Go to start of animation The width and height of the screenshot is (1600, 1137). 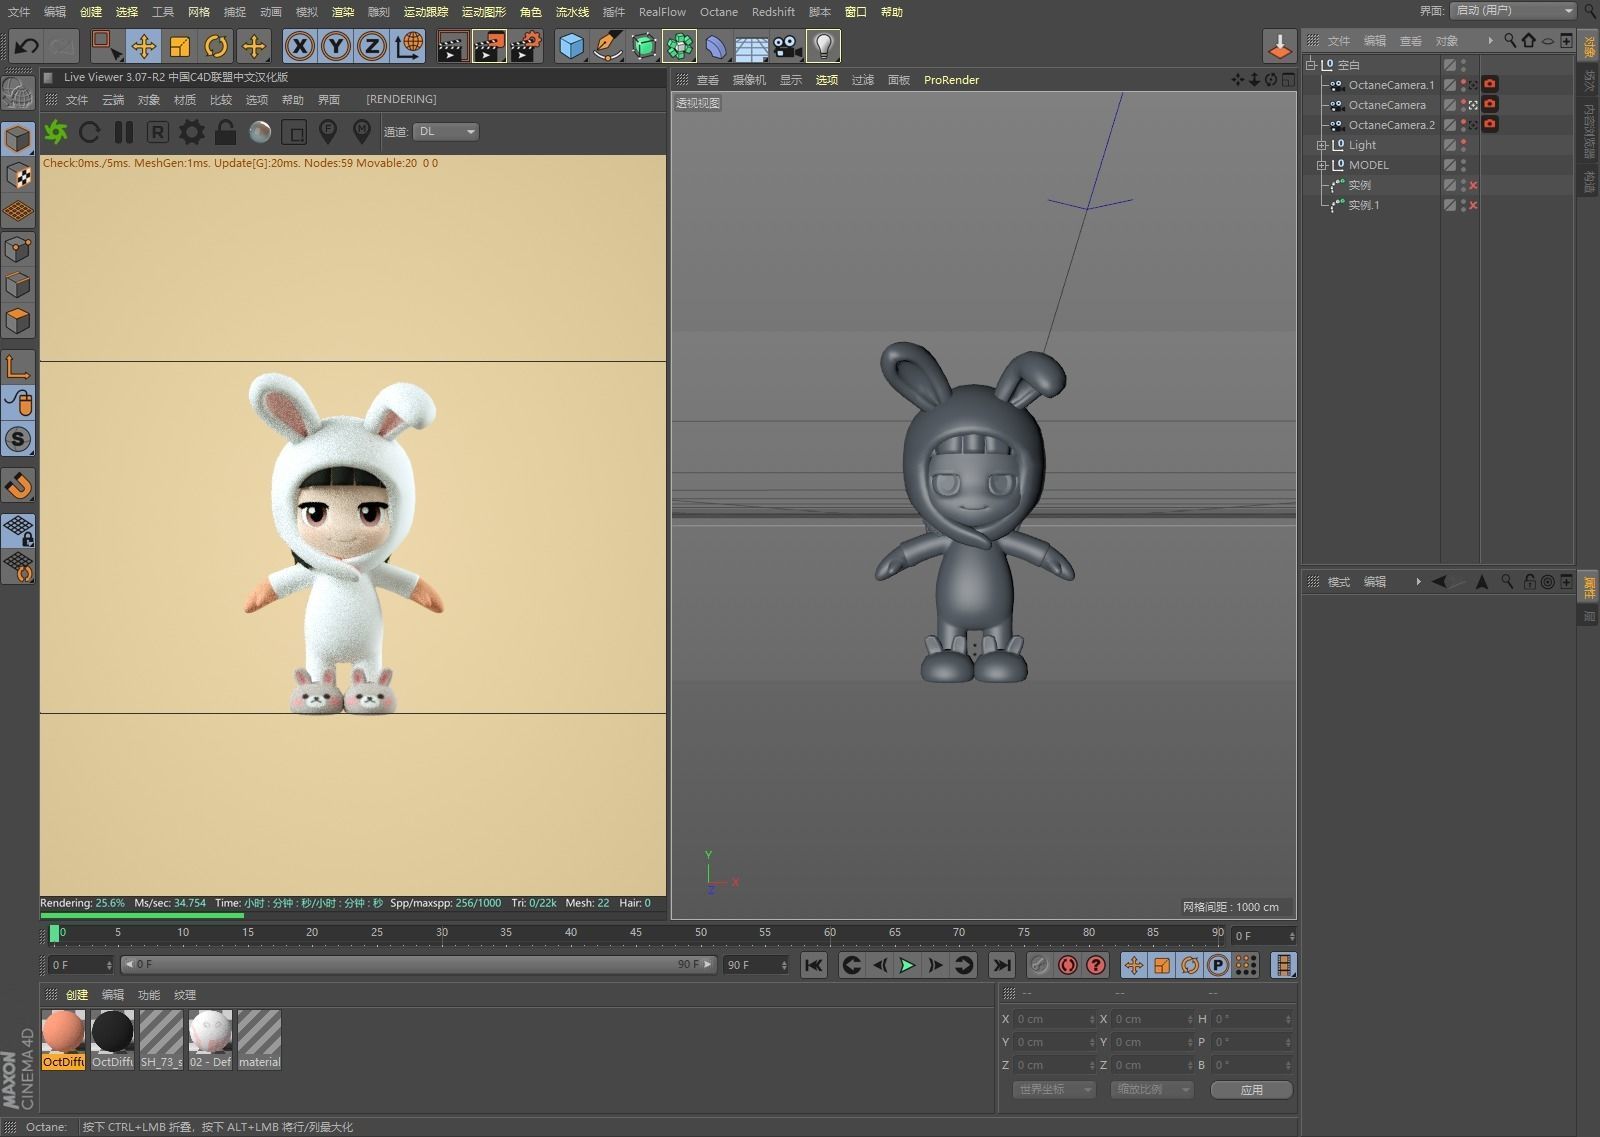click(x=814, y=965)
